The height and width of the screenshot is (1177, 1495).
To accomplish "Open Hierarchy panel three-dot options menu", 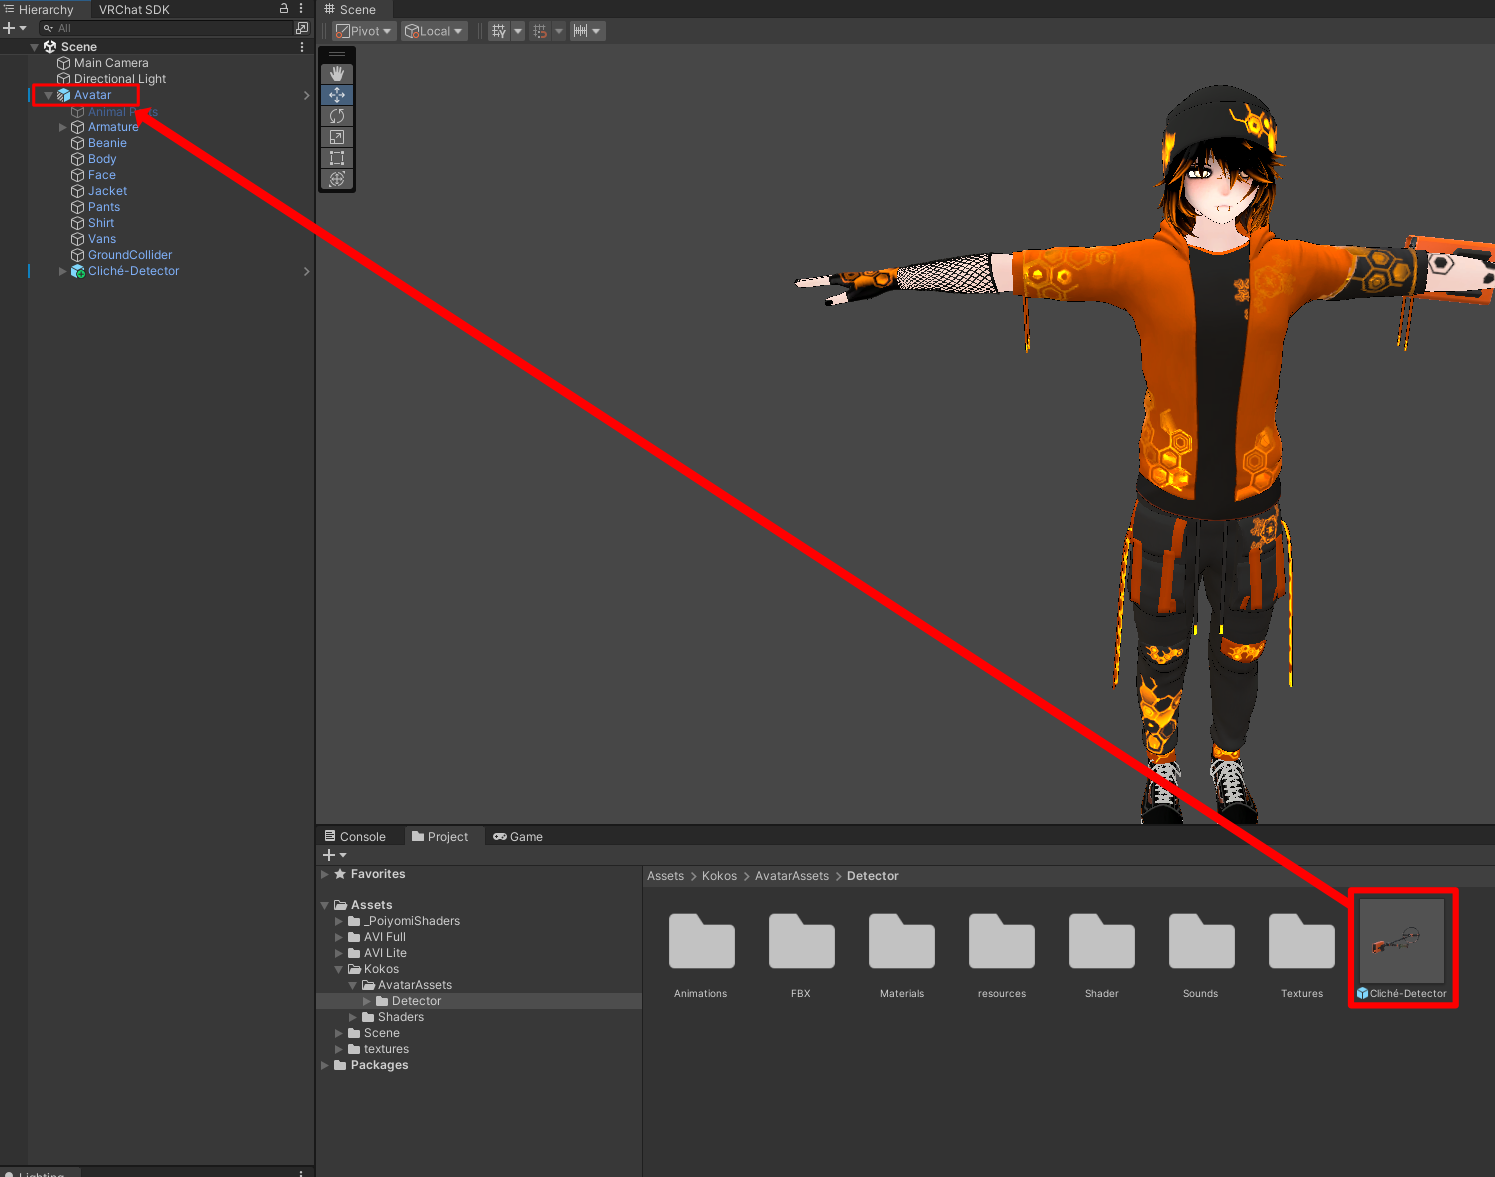I will click(301, 8).
